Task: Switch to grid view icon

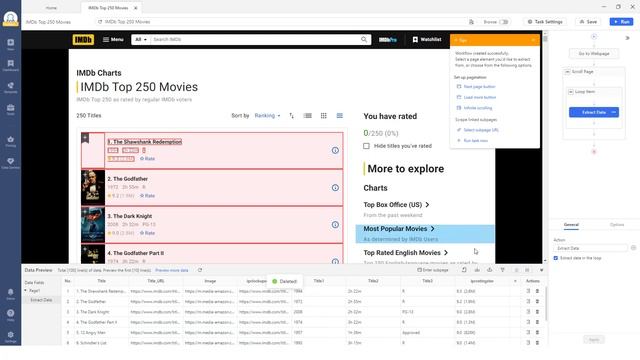Action: click(324, 116)
